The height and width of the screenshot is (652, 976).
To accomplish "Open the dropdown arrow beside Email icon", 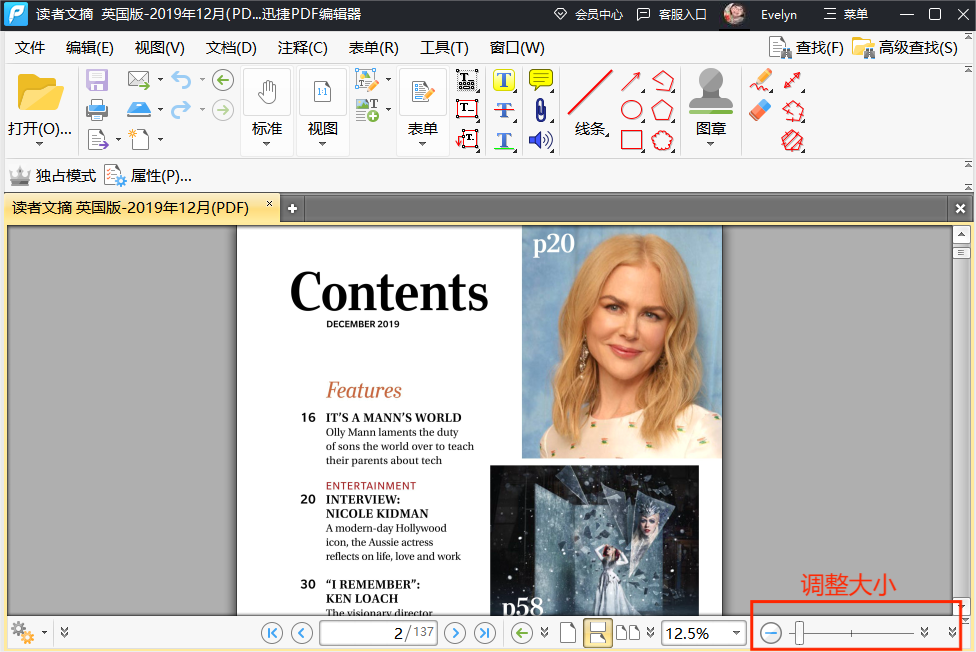I will (x=160, y=80).
